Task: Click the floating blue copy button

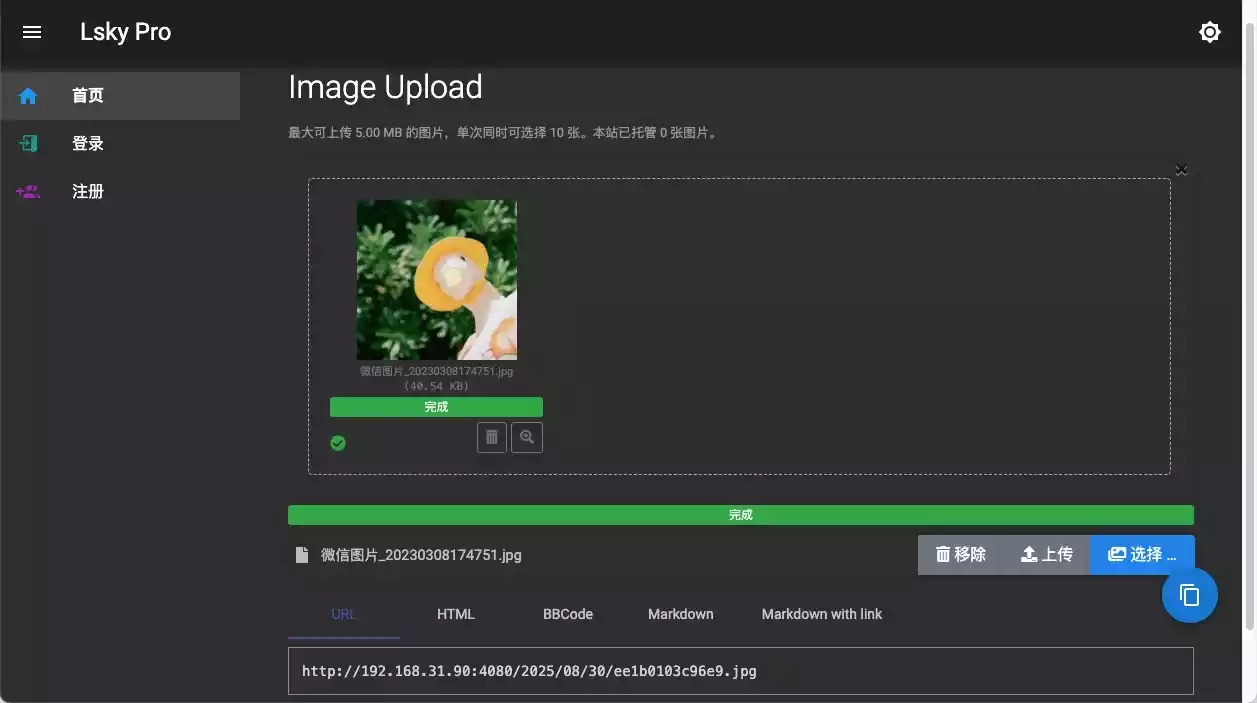Action: coord(1189,595)
